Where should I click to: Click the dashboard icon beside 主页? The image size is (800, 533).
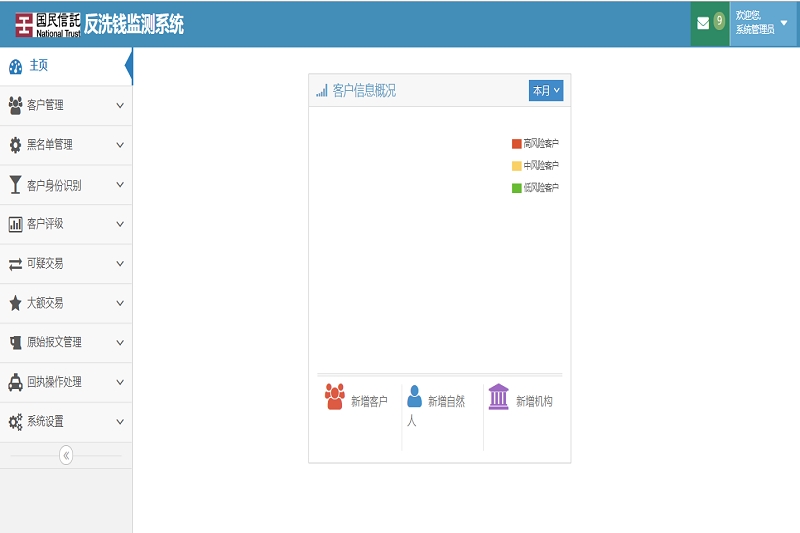(16, 66)
